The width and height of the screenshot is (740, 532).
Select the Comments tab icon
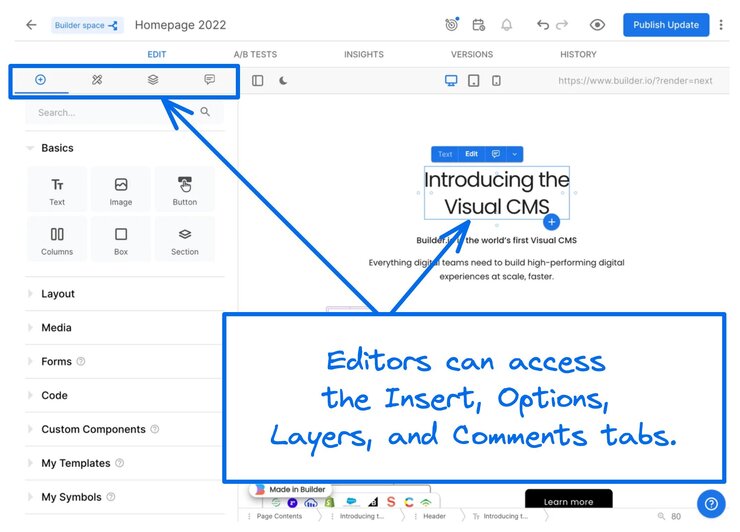coord(210,79)
